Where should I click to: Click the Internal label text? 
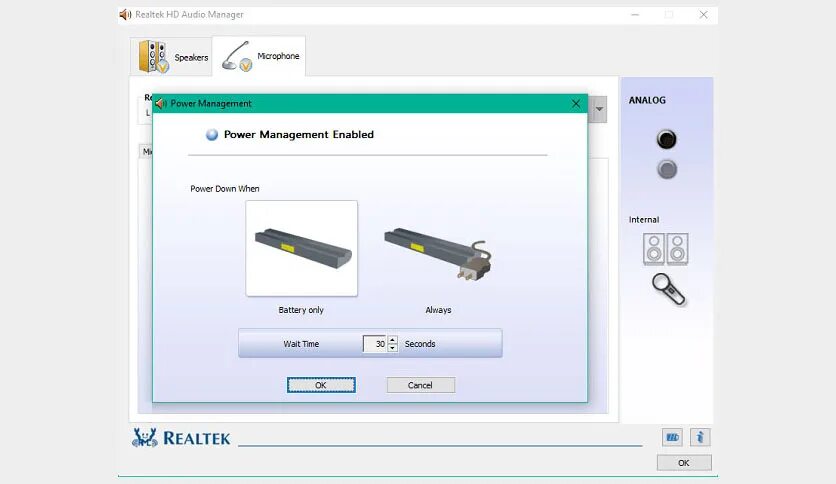(x=644, y=220)
